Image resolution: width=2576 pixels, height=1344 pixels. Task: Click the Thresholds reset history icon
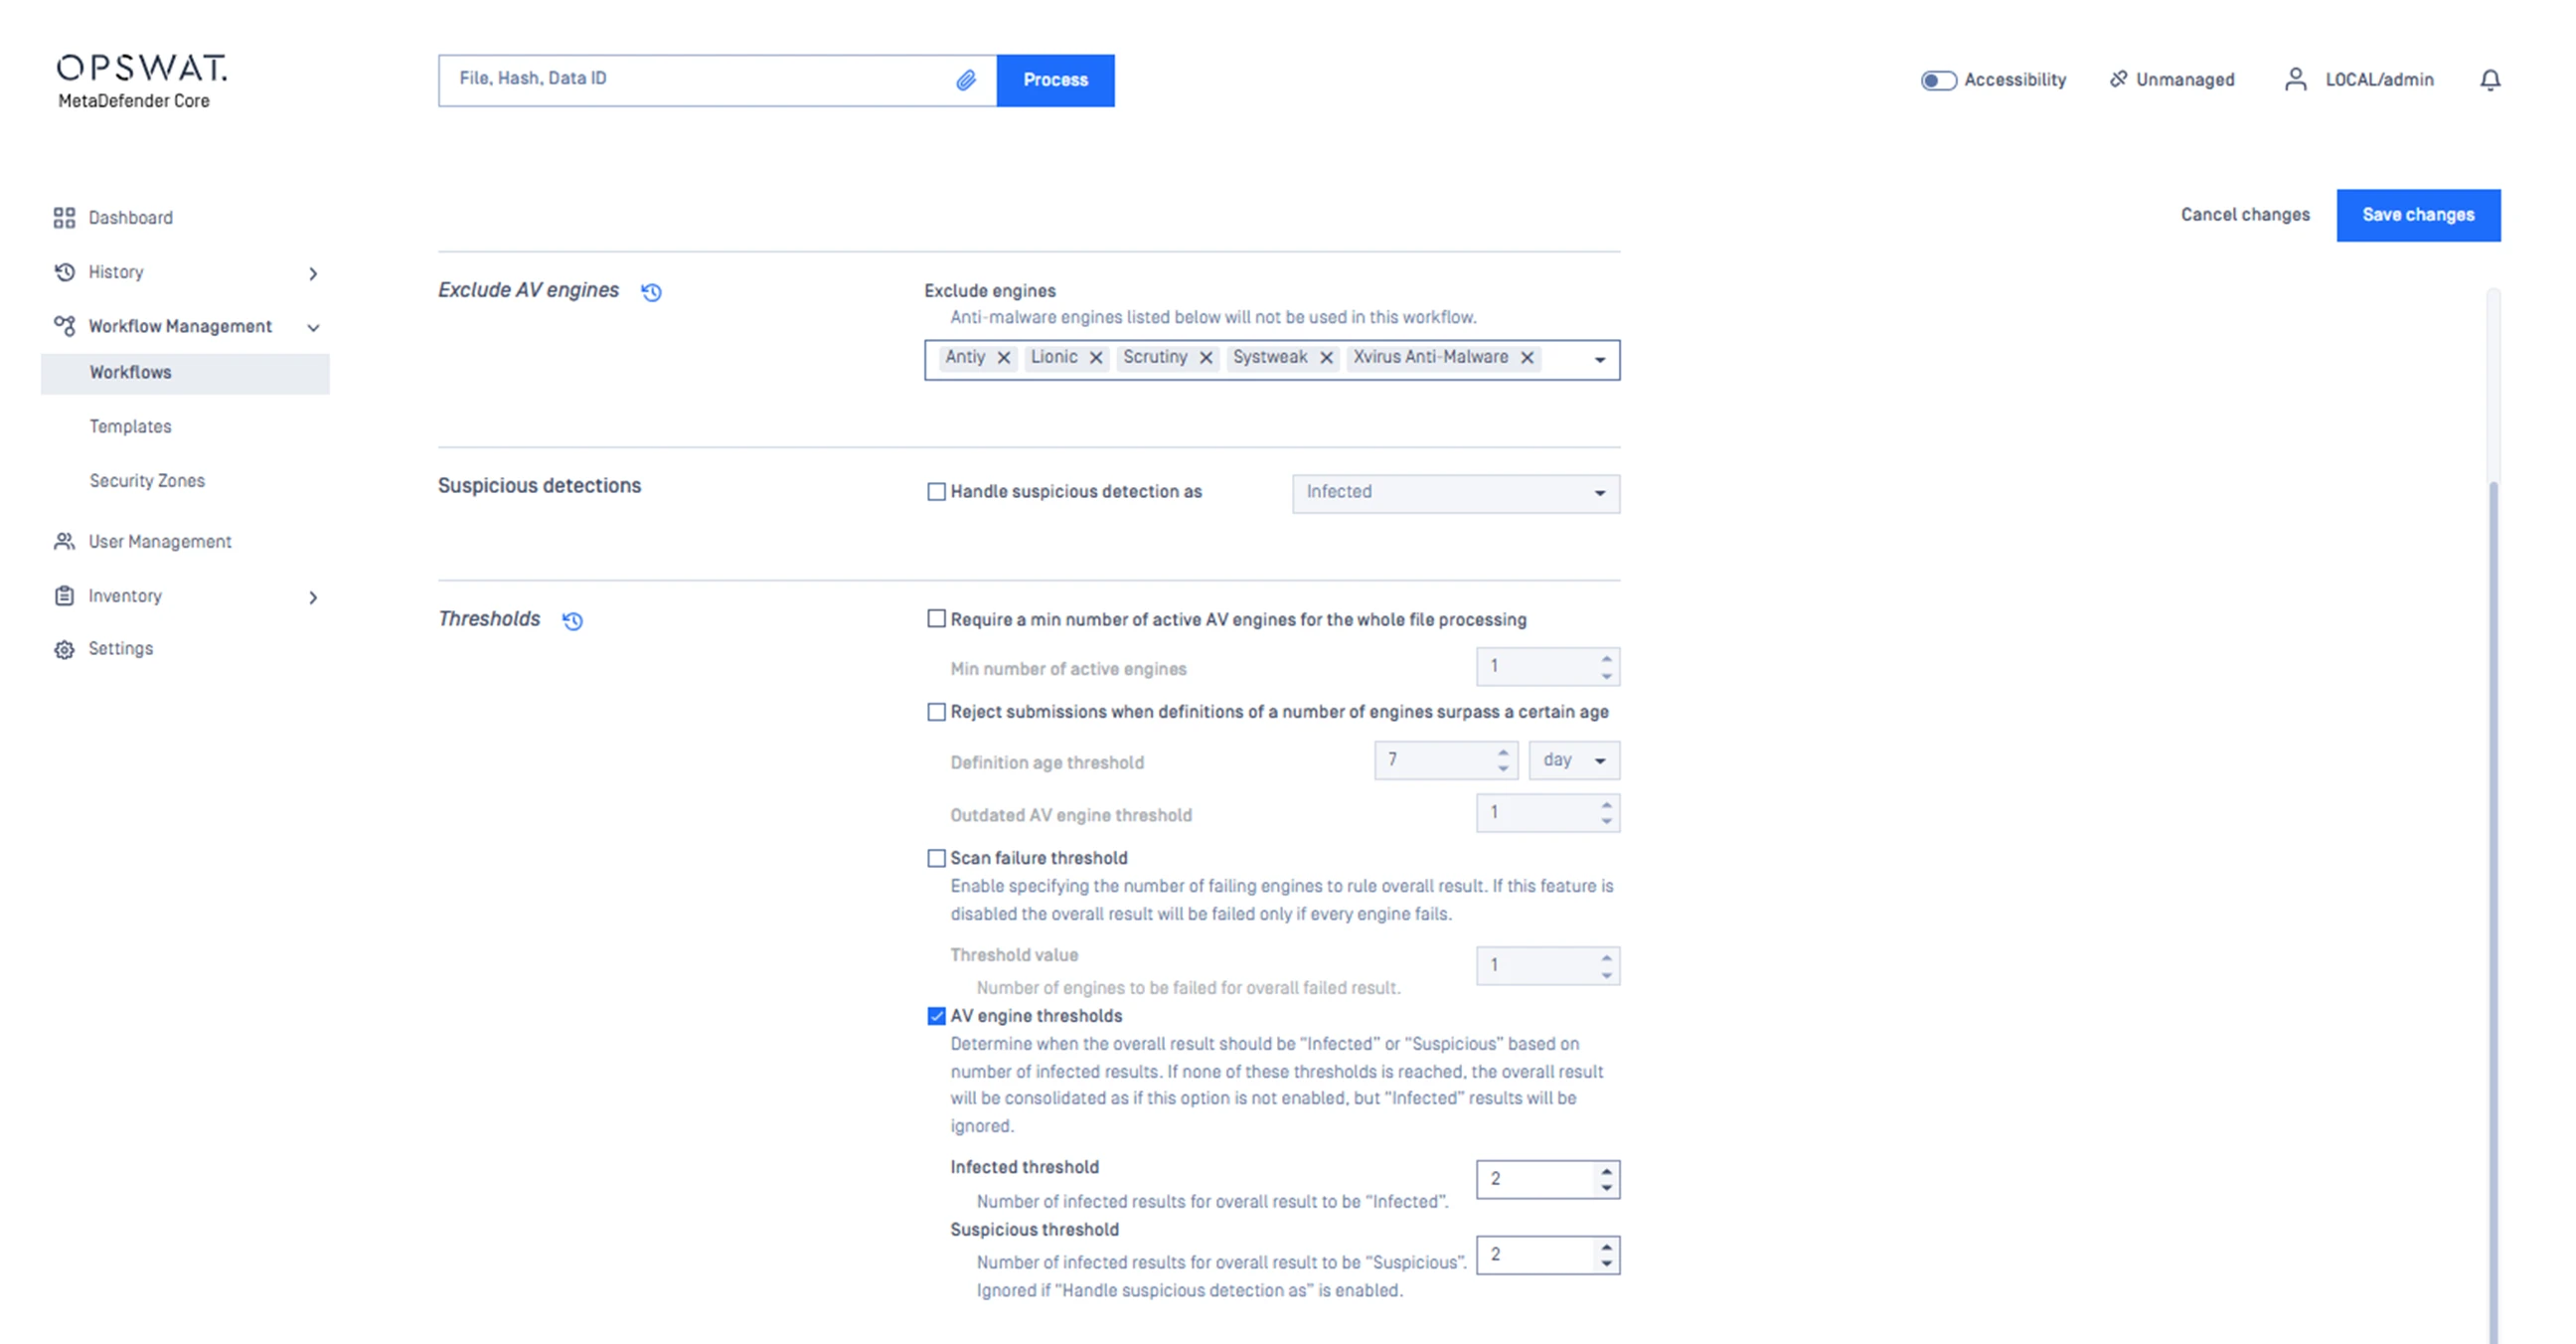[x=572, y=621]
